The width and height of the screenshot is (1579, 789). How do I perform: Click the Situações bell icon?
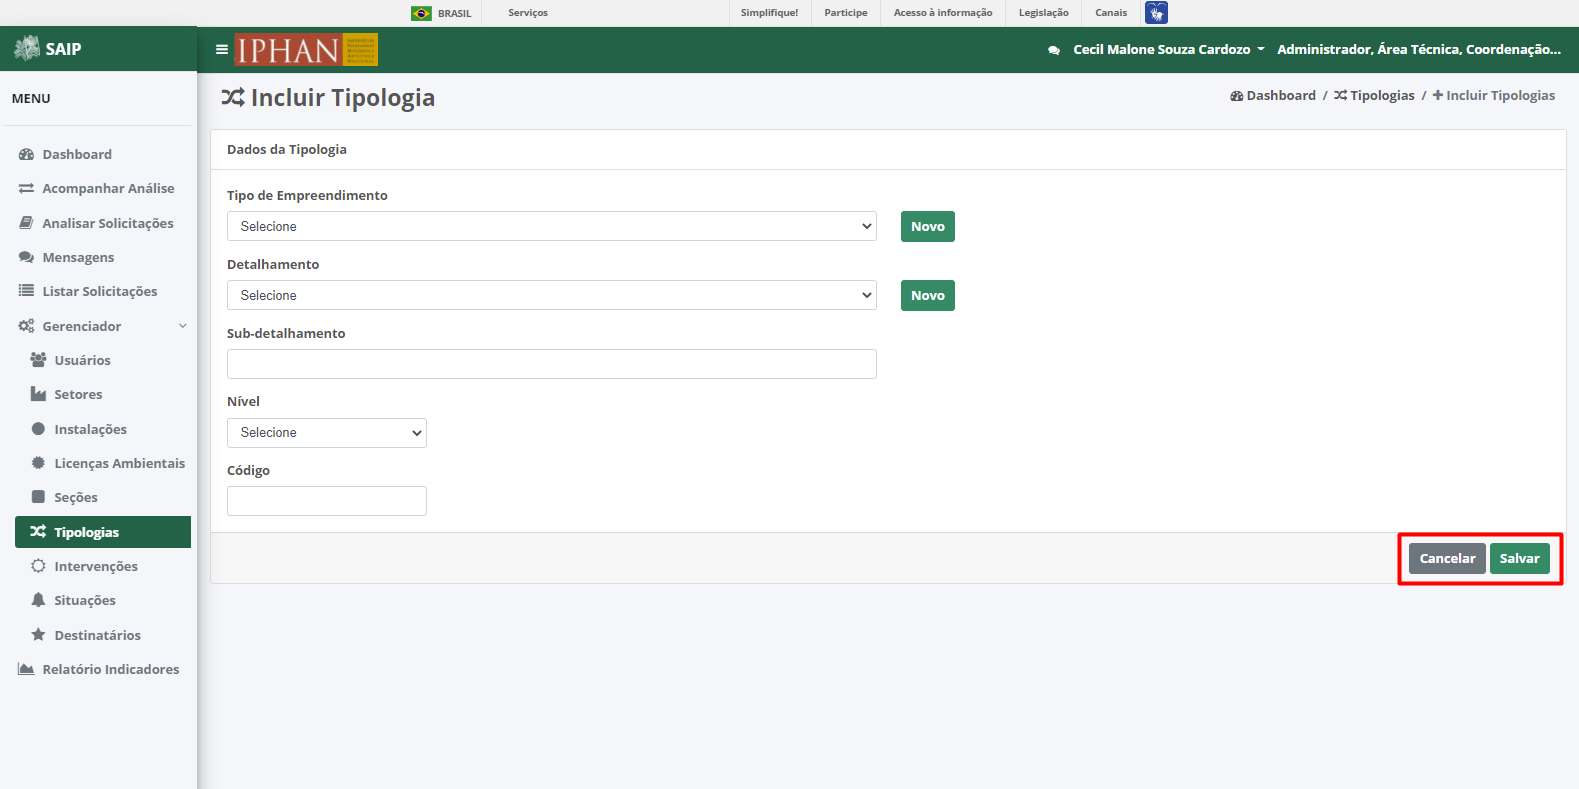pos(38,600)
